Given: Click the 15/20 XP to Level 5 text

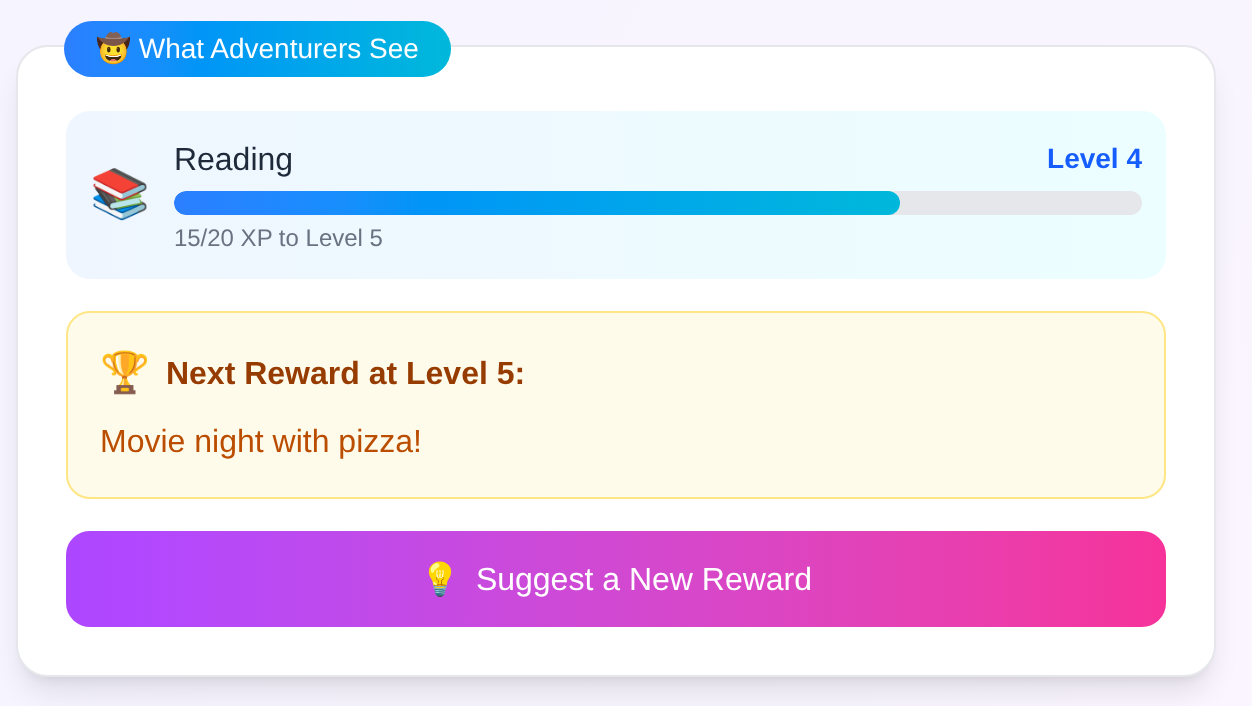Looking at the screenshot, I should pyautogui.click(x=279, y=238).
